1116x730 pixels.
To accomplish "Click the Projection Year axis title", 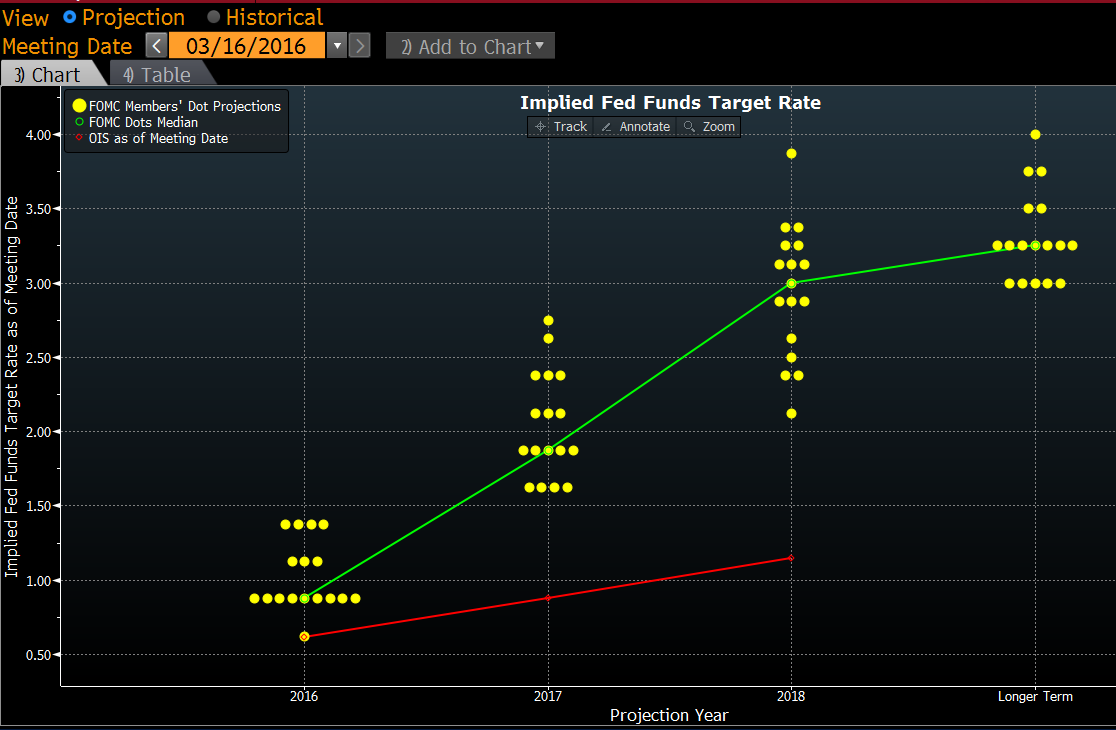I will click(x=669, y=715).
